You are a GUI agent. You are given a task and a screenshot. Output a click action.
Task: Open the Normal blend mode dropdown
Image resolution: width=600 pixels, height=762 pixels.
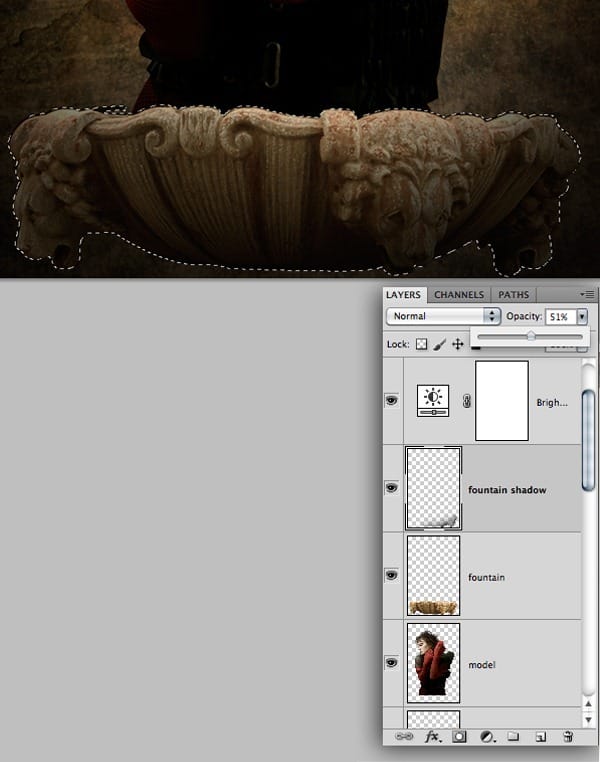click(x=443, y=316)
